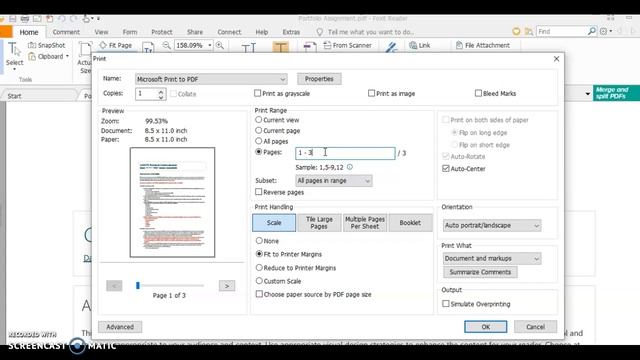Switch to Tile Large Pages handling
Screen dimensions: 640x360
pyautogui.click(x=319, y=223)
